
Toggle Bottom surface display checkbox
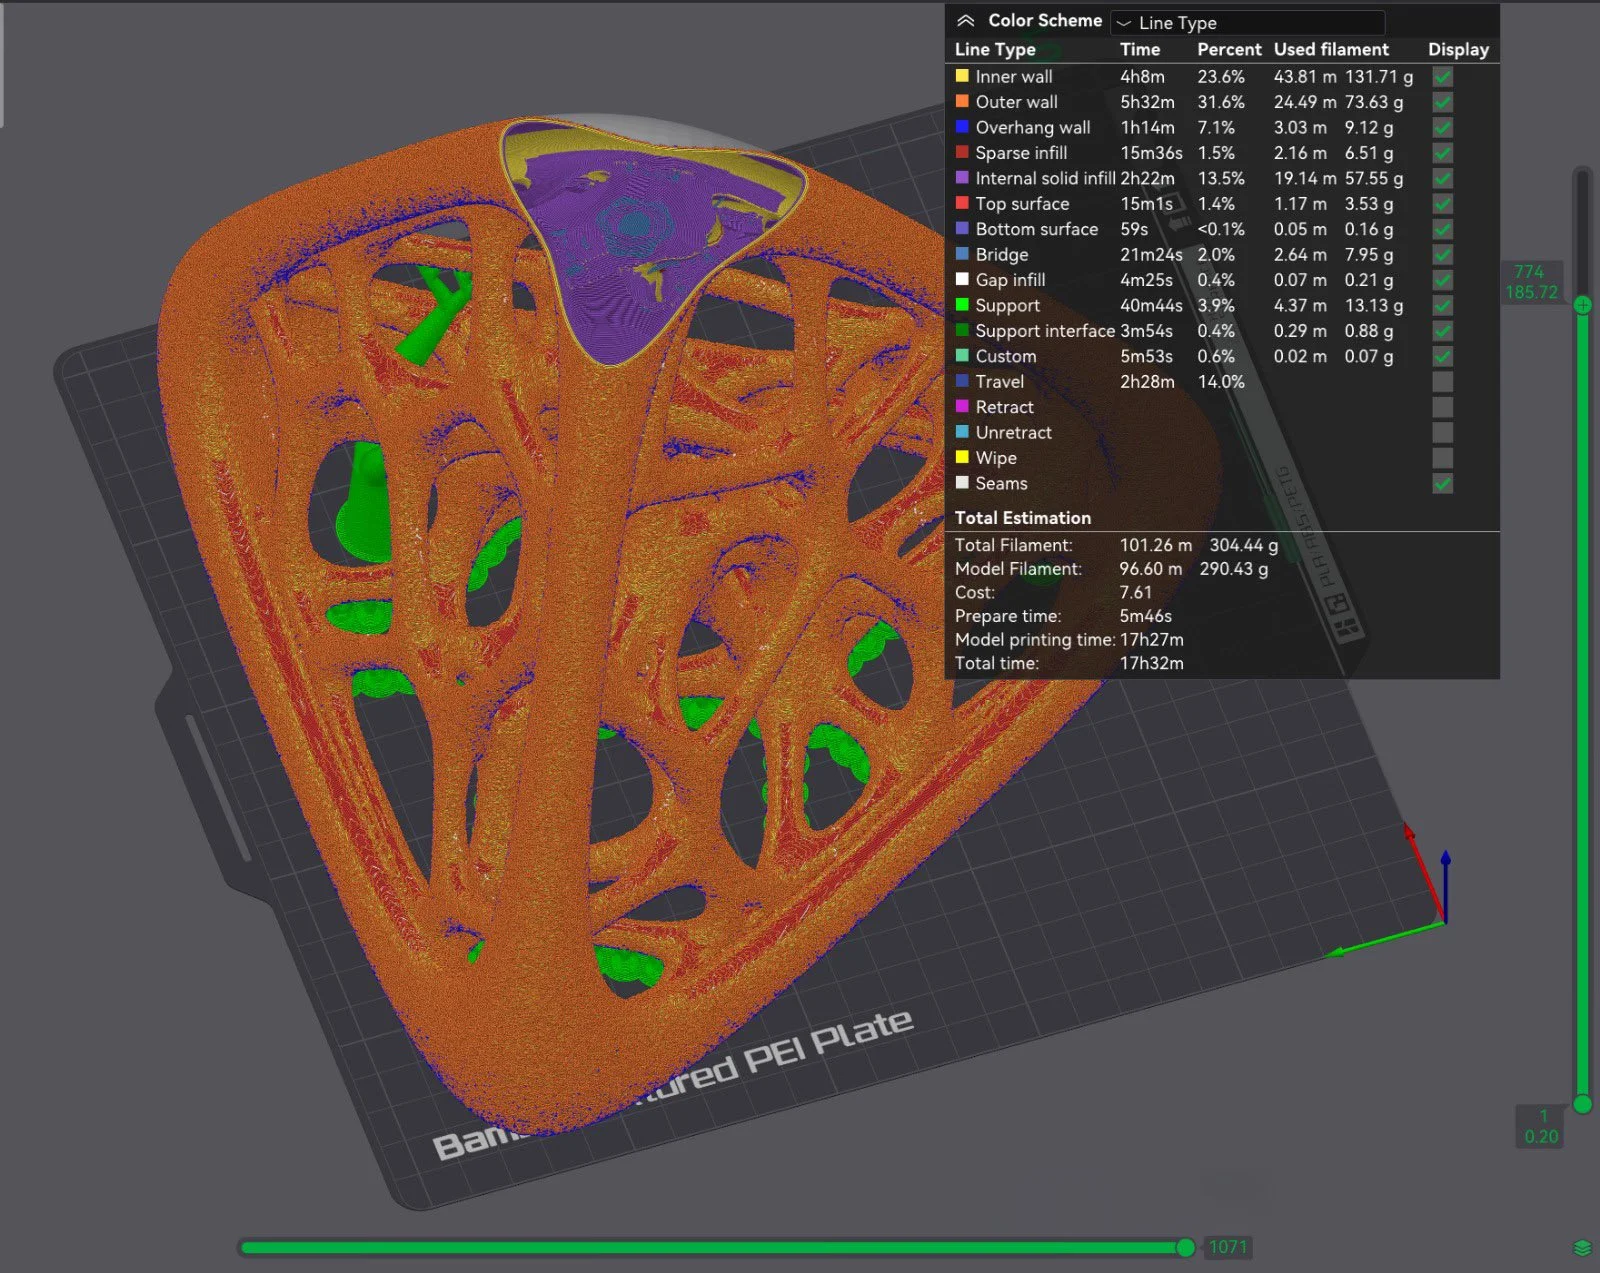click(x=1442, y=229)
